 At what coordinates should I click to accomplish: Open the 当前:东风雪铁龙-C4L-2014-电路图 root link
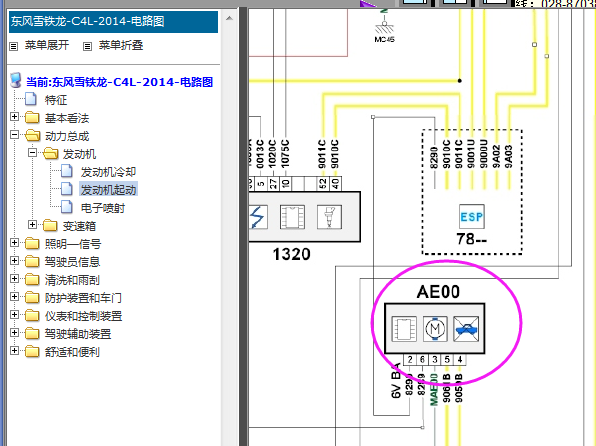(119, 82)
